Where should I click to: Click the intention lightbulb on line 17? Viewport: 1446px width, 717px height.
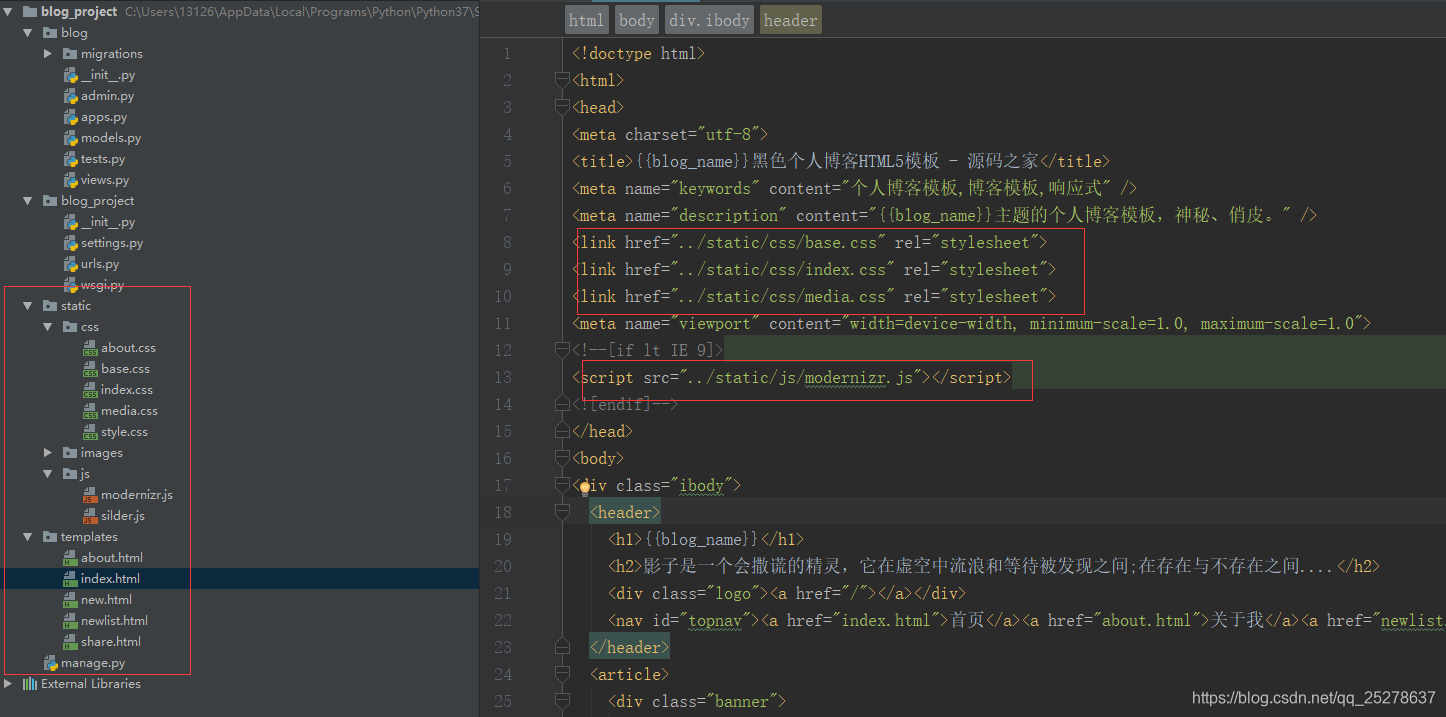585,487
